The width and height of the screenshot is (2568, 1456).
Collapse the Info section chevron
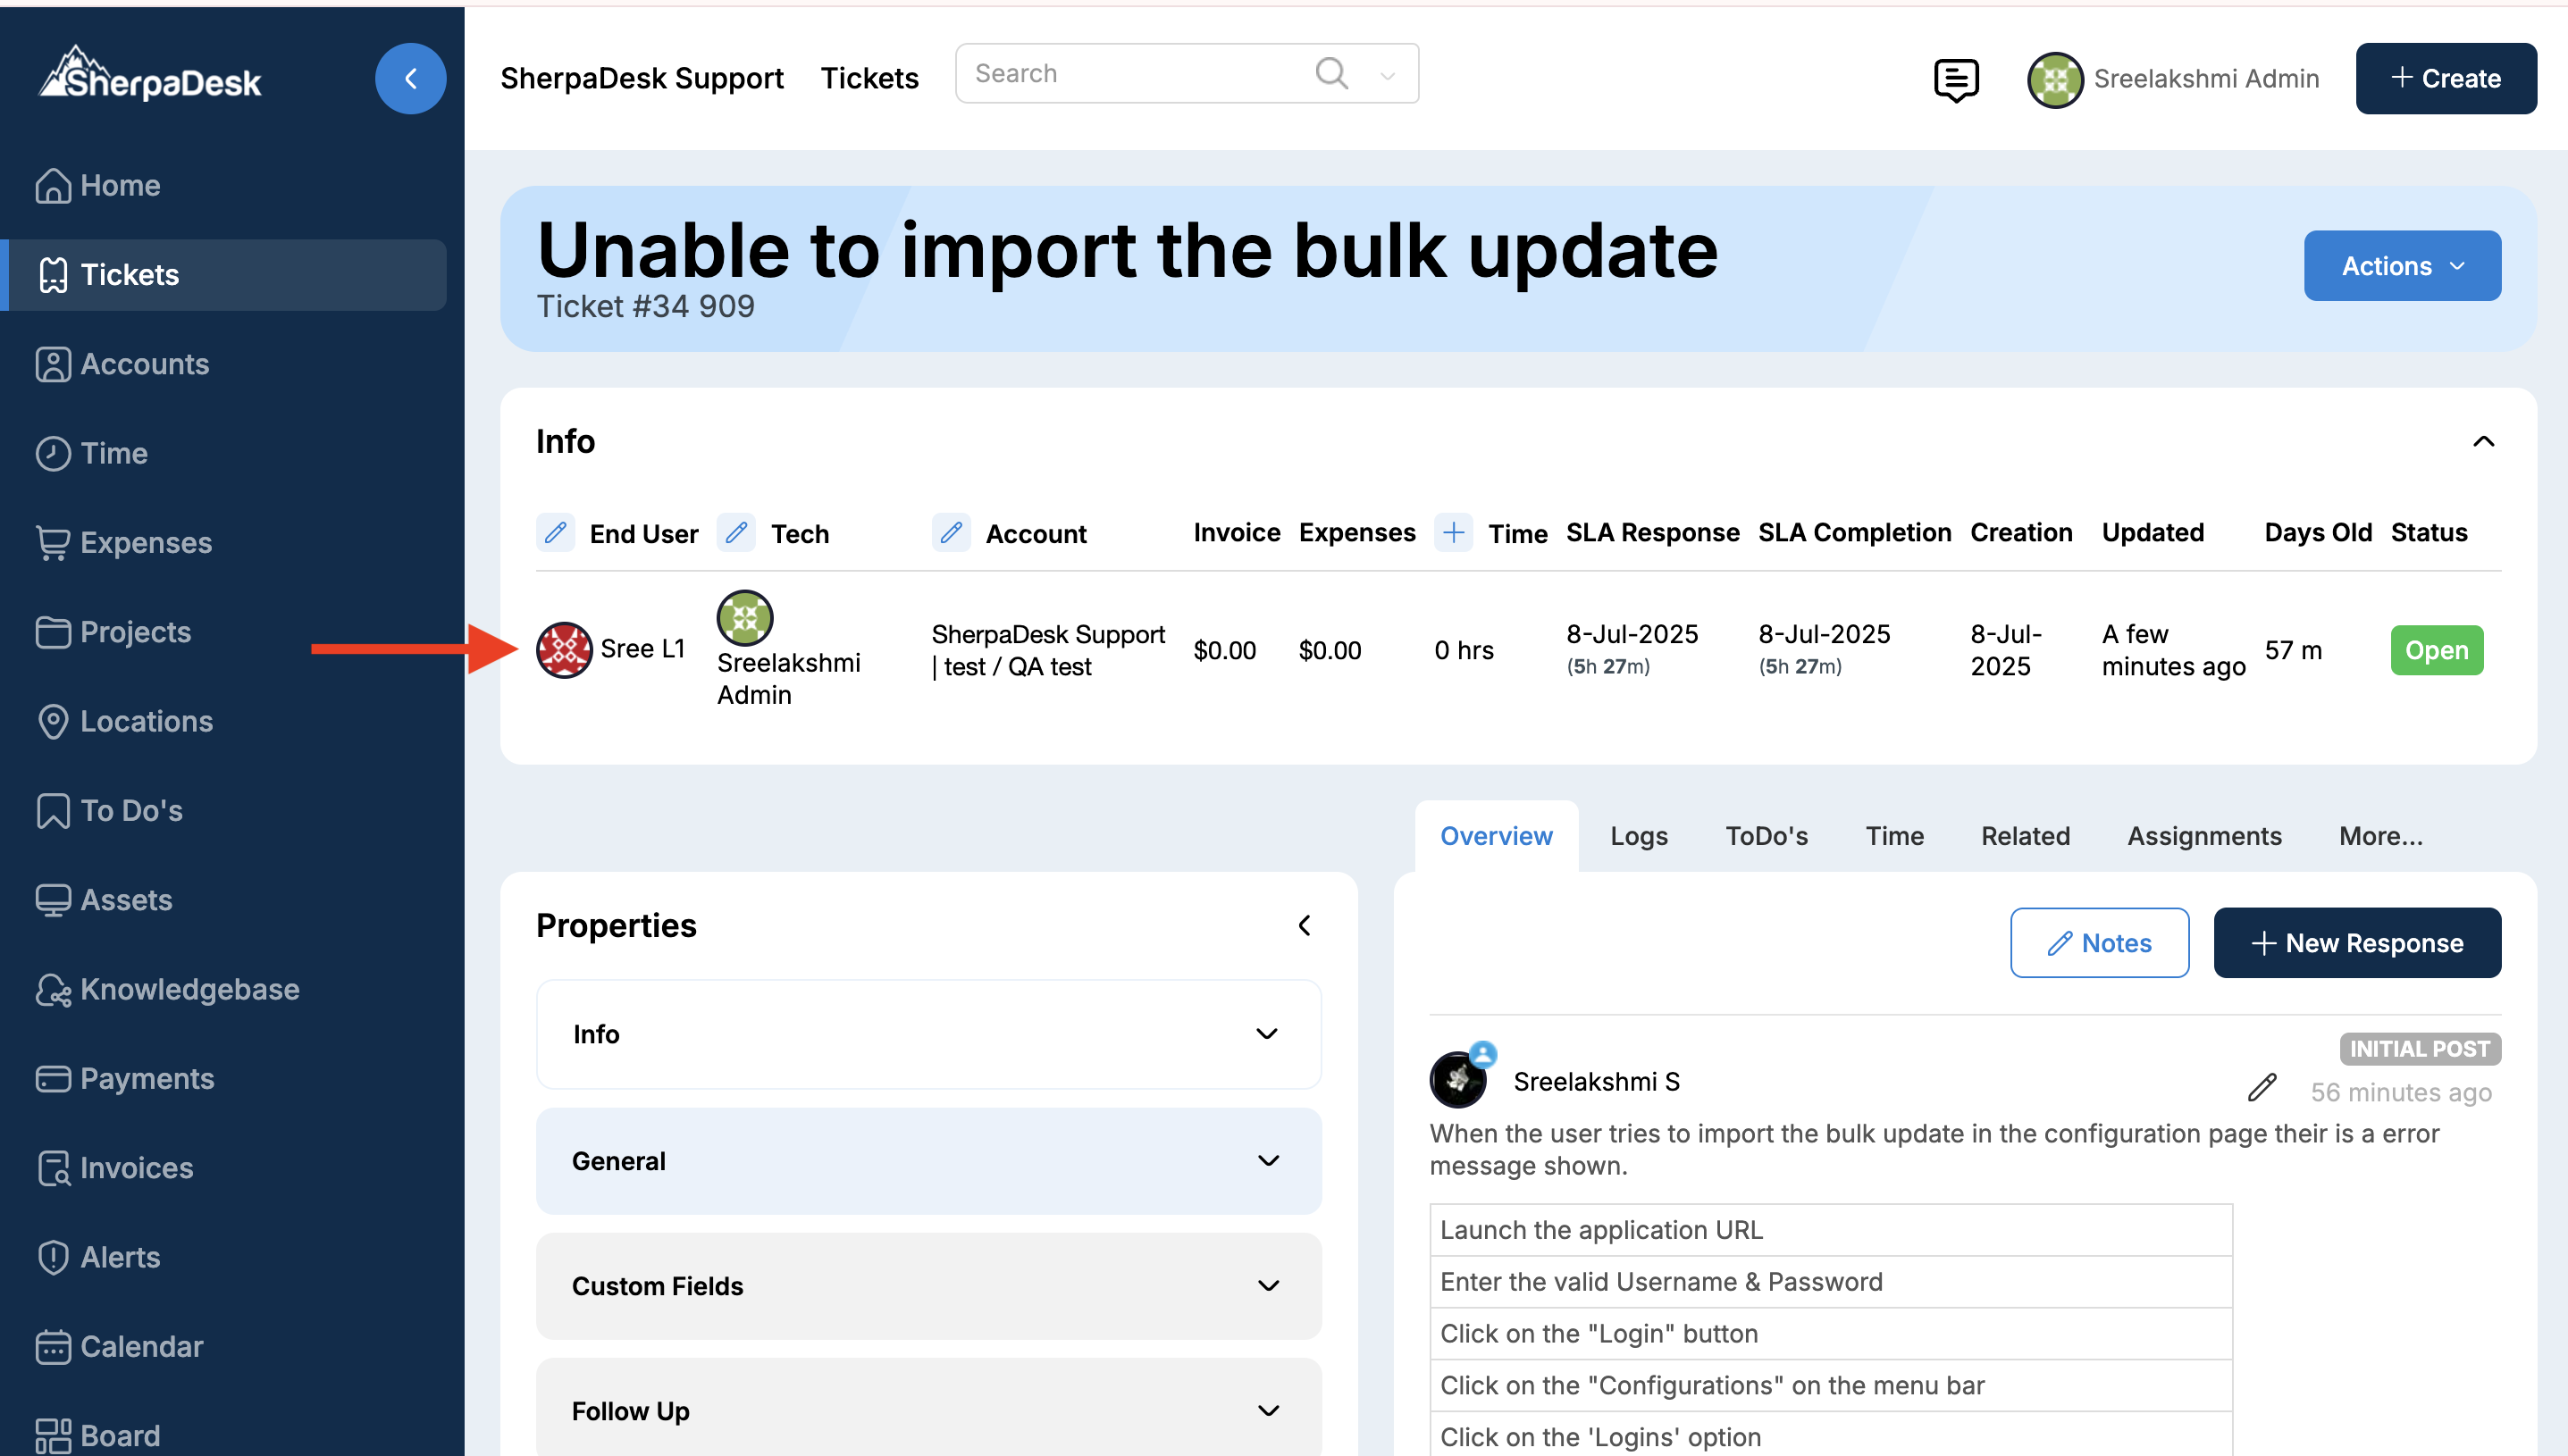[x=2483, y=442]
